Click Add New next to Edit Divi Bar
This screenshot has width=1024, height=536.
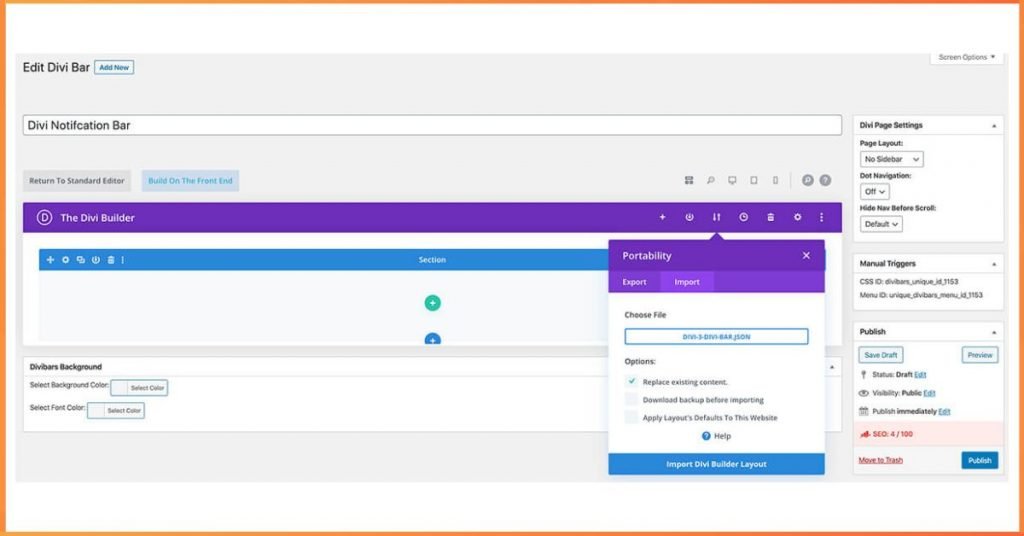pos(114,67)
